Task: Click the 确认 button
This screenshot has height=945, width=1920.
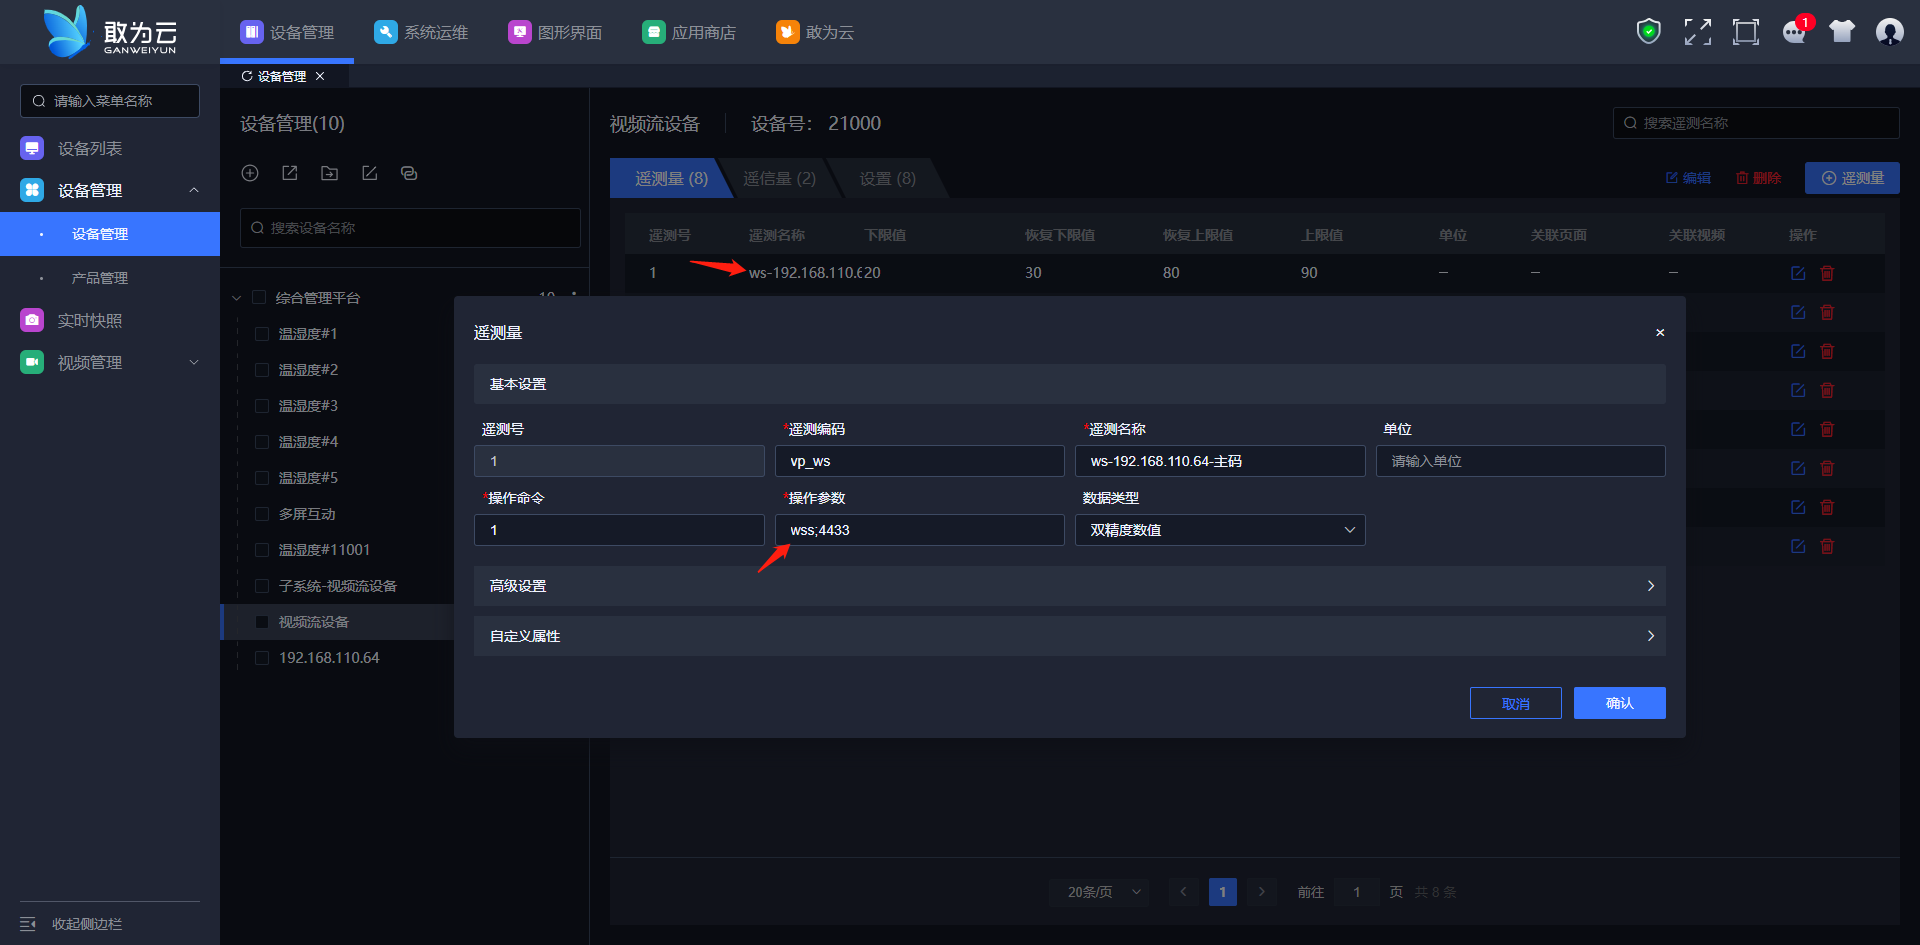Action: coord(1619,703)
